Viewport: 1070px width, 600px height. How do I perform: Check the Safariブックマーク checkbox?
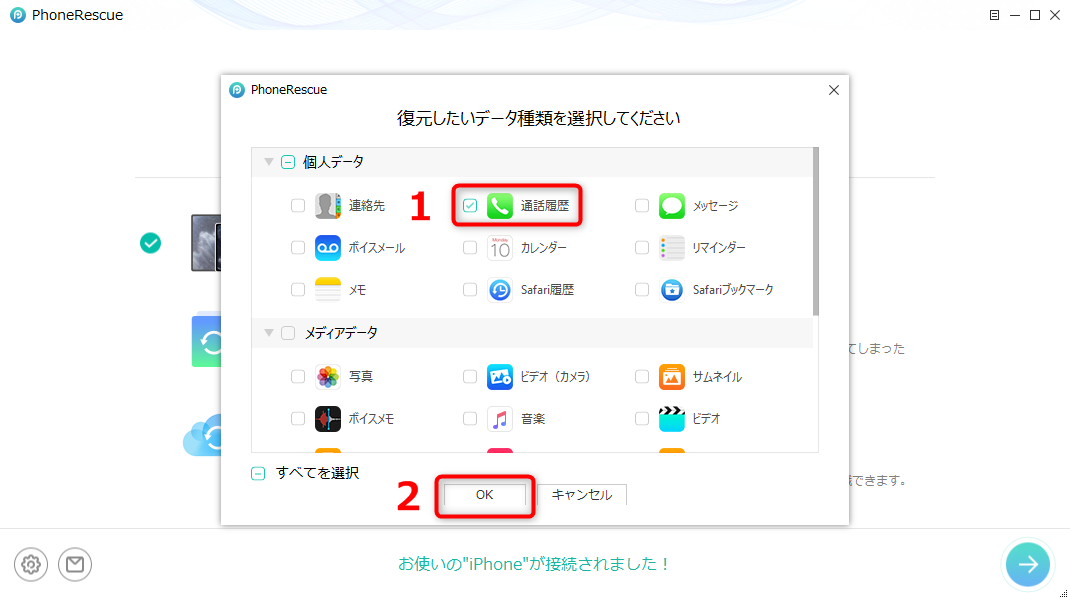(x=641, y=290)
